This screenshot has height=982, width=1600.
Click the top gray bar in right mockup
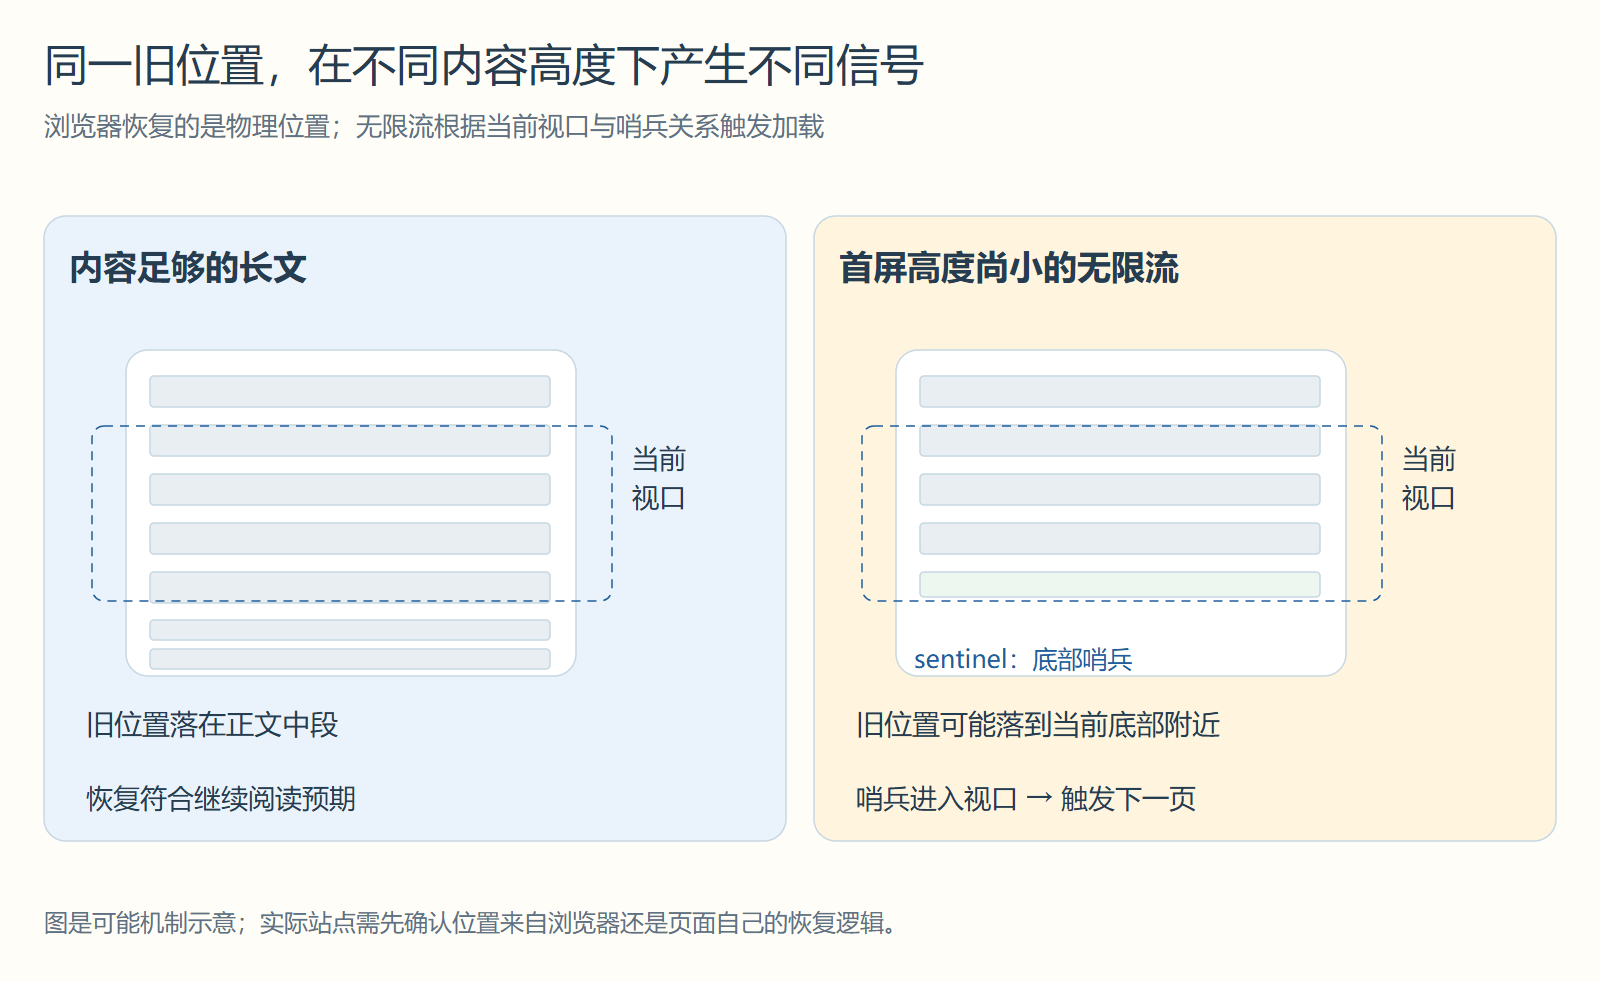pos(1120,391)
